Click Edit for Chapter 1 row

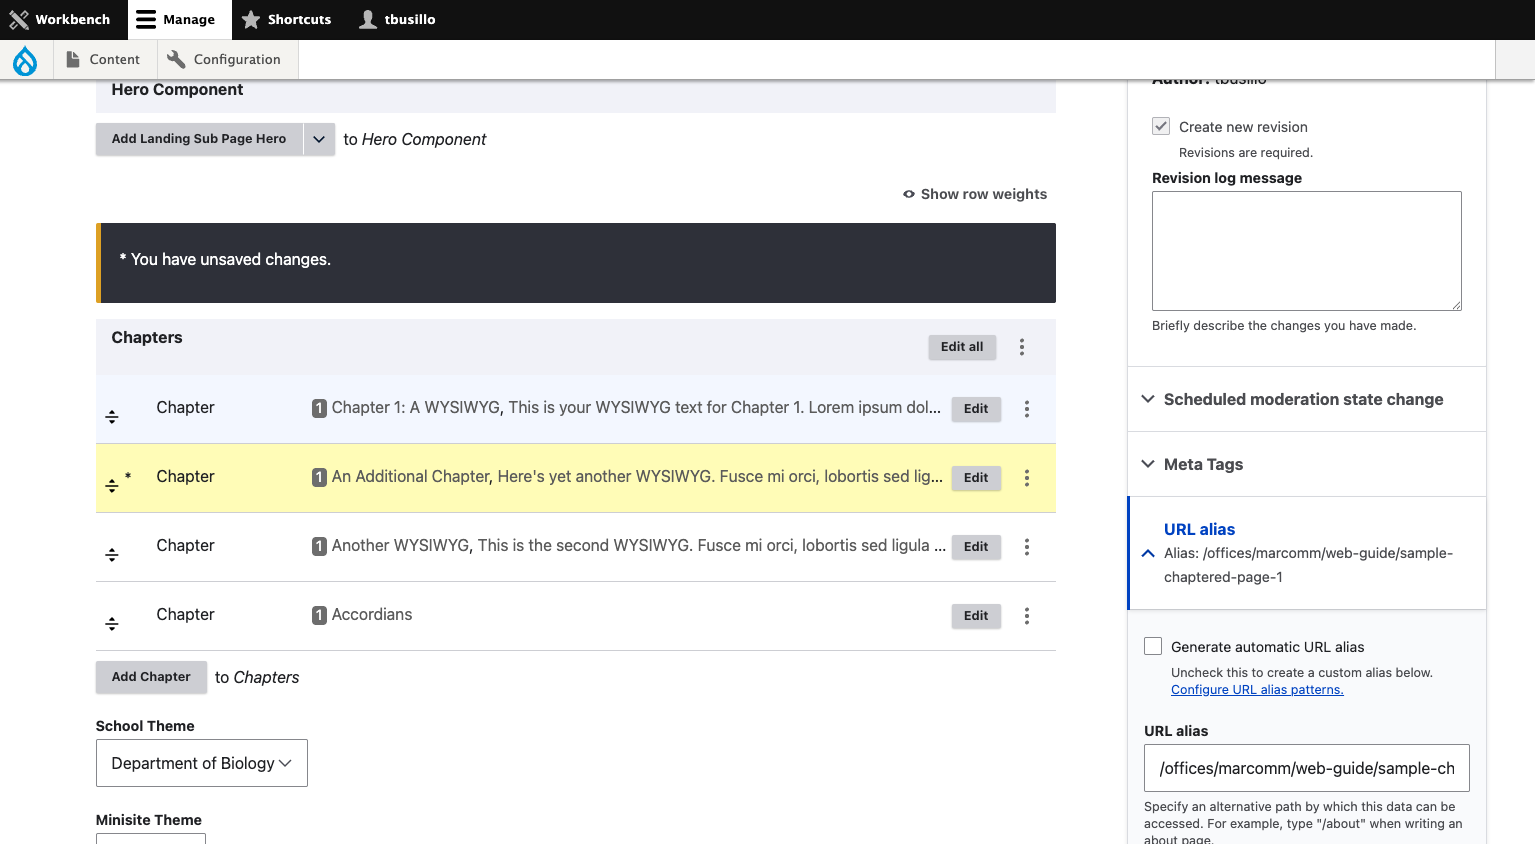[976, 409]
